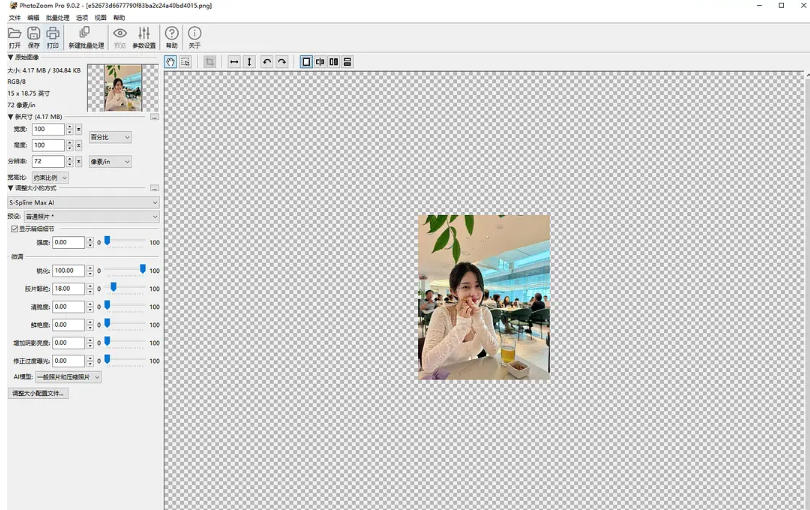Expand the AI模型 model dropdown
The image size is (810, 510).
[68, 377]
